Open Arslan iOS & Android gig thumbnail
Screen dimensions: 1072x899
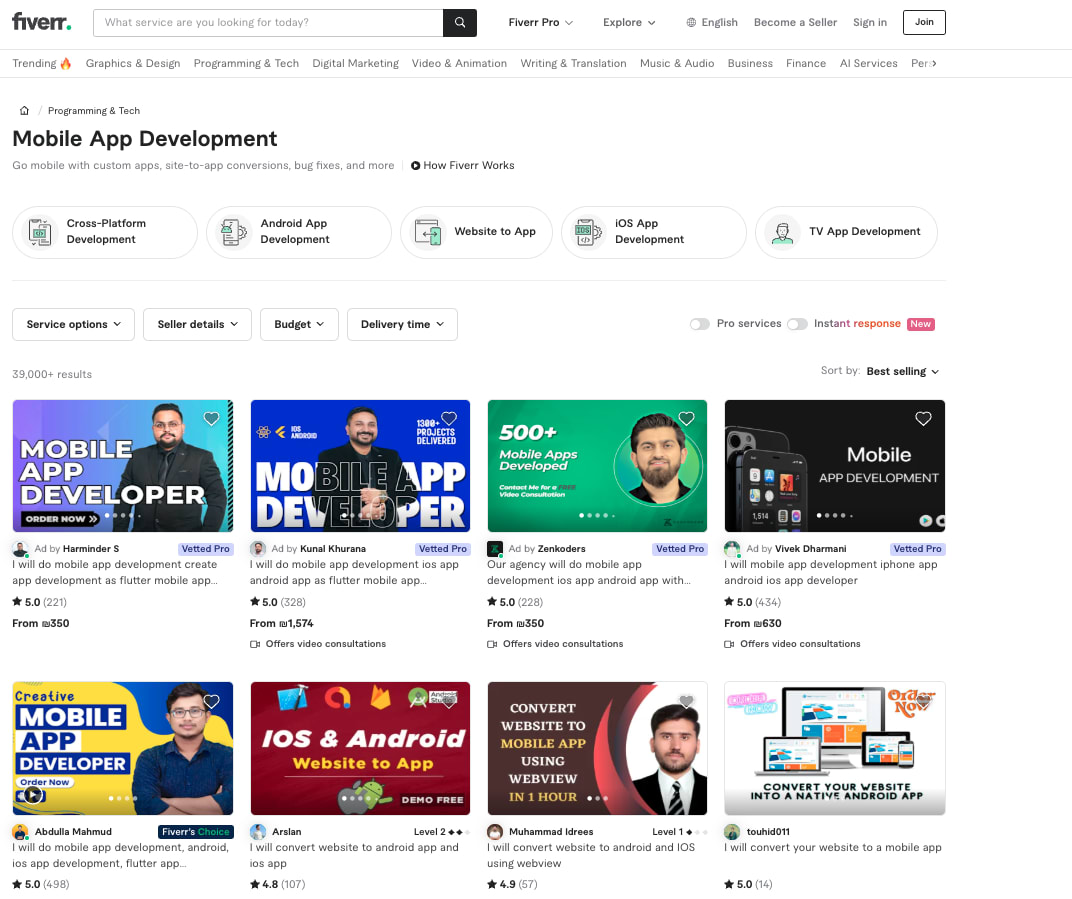pyautogui.click(x=360, y=748)
